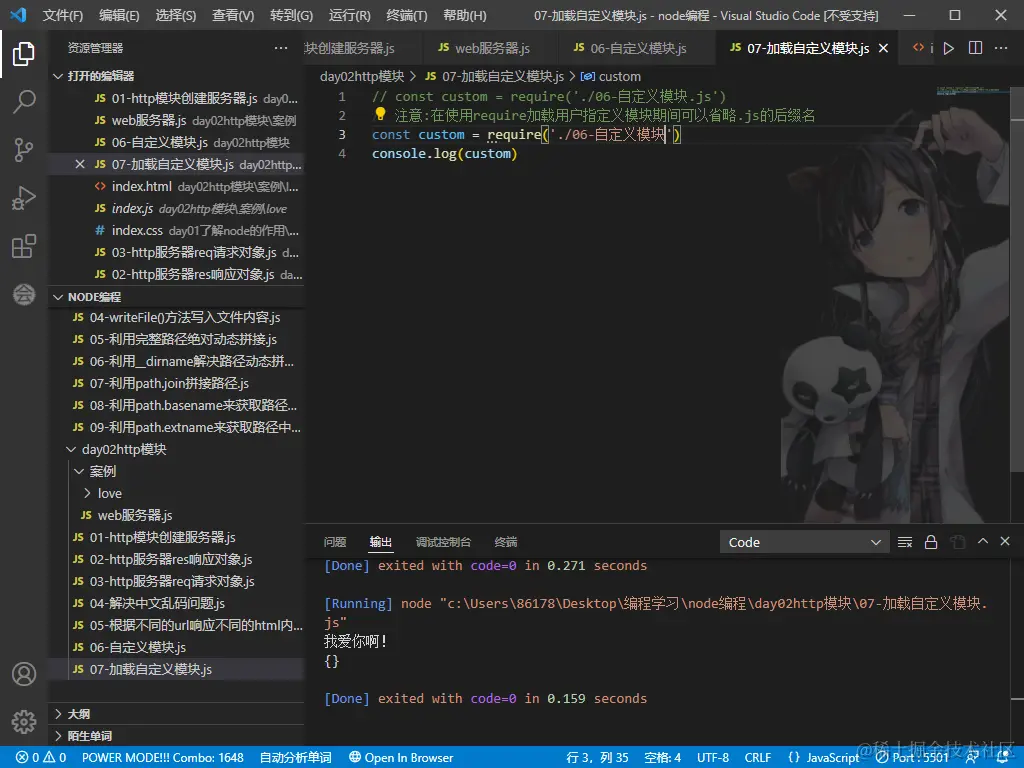This screenshot has width=1024, height=768.
Task: Open index.html in open editors list
Action: point(176,187)
